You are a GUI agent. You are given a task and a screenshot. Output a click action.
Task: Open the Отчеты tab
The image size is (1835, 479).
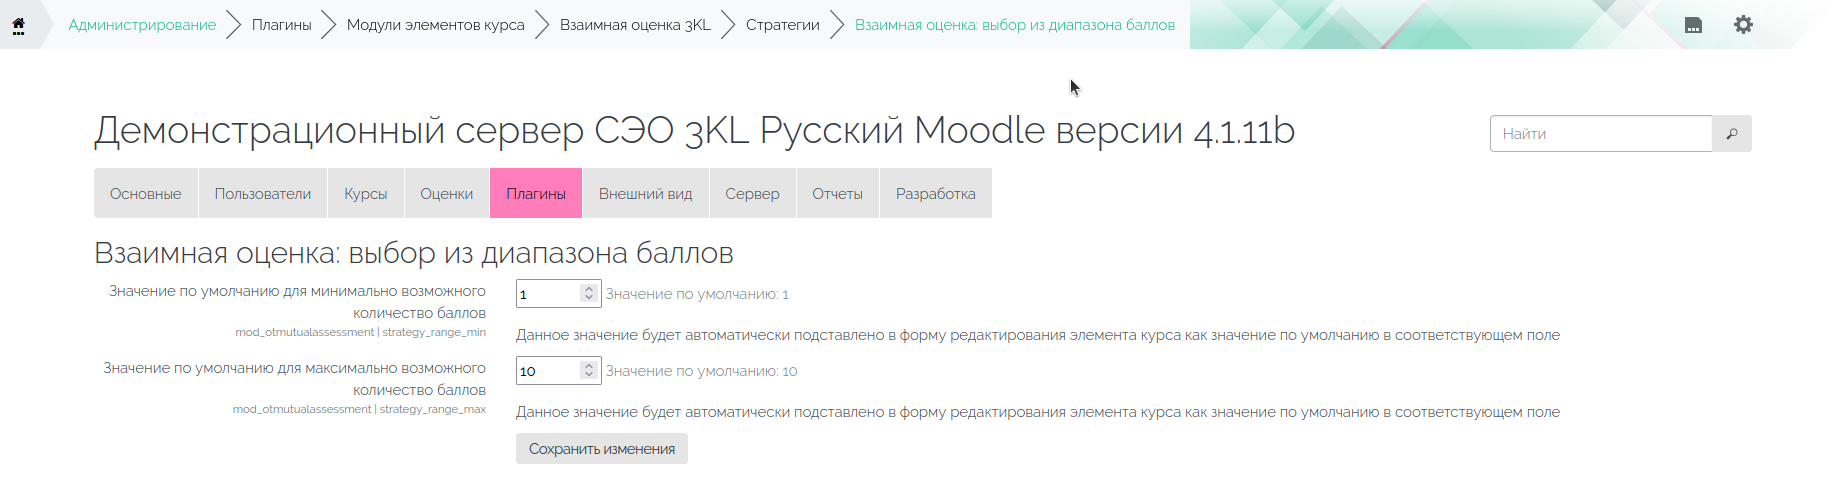click(838, 193)
